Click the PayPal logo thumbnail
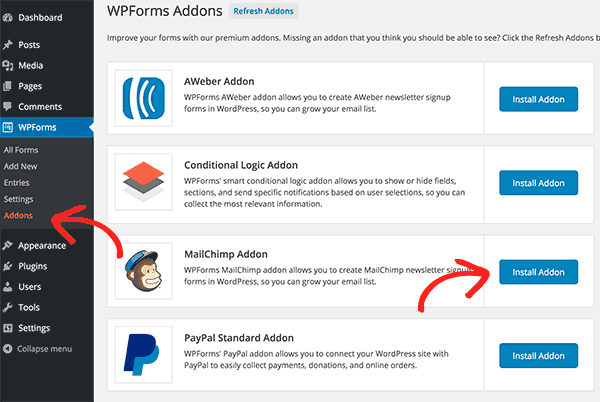This screenshot has width=600, height=402. [143, 355]
